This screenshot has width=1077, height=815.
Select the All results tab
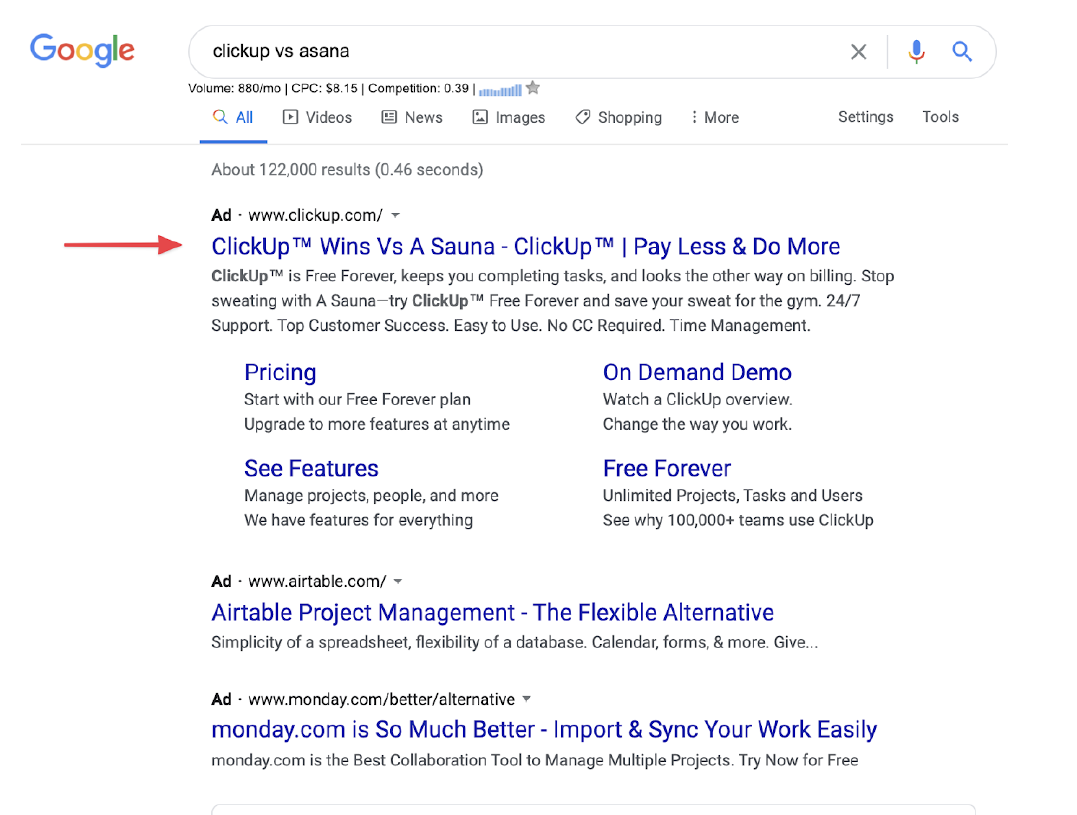click(x=233, y=117)
